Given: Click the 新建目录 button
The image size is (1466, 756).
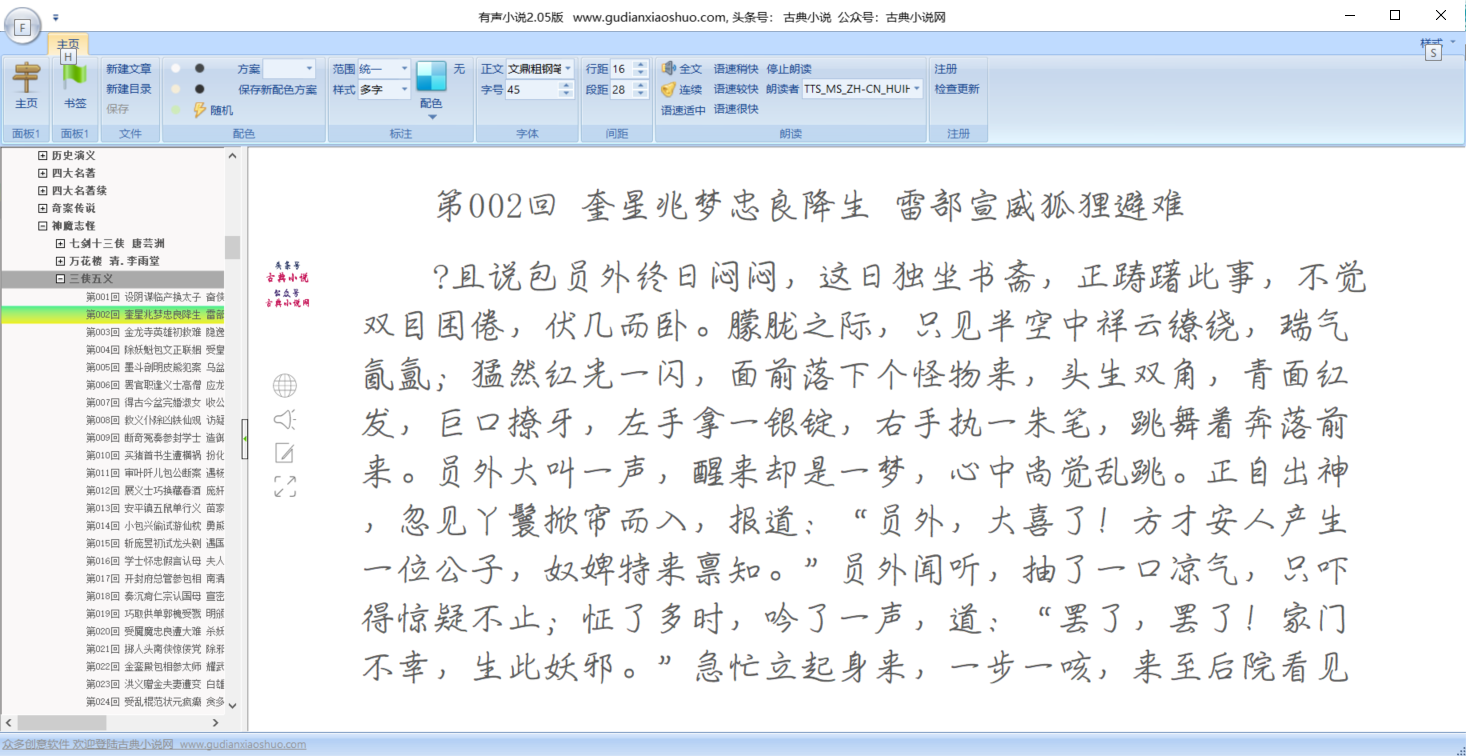Looking at the screenshot, I should tap(129, 89).
